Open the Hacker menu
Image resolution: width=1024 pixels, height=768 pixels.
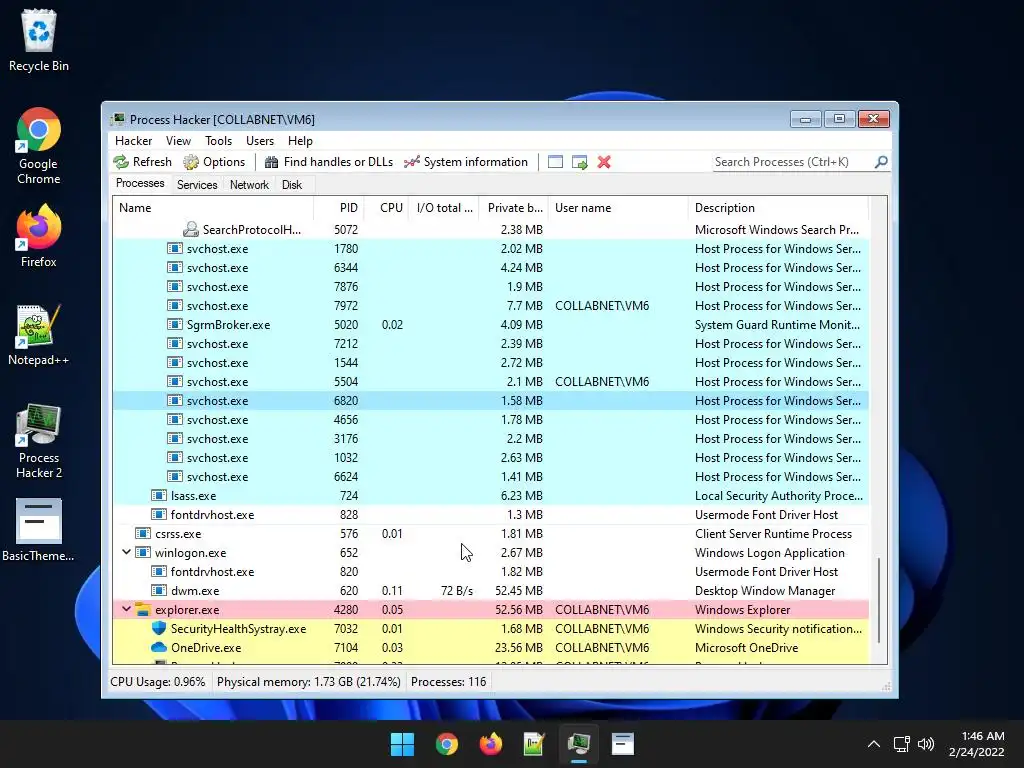pyautogui.click(x=133, y=140)
